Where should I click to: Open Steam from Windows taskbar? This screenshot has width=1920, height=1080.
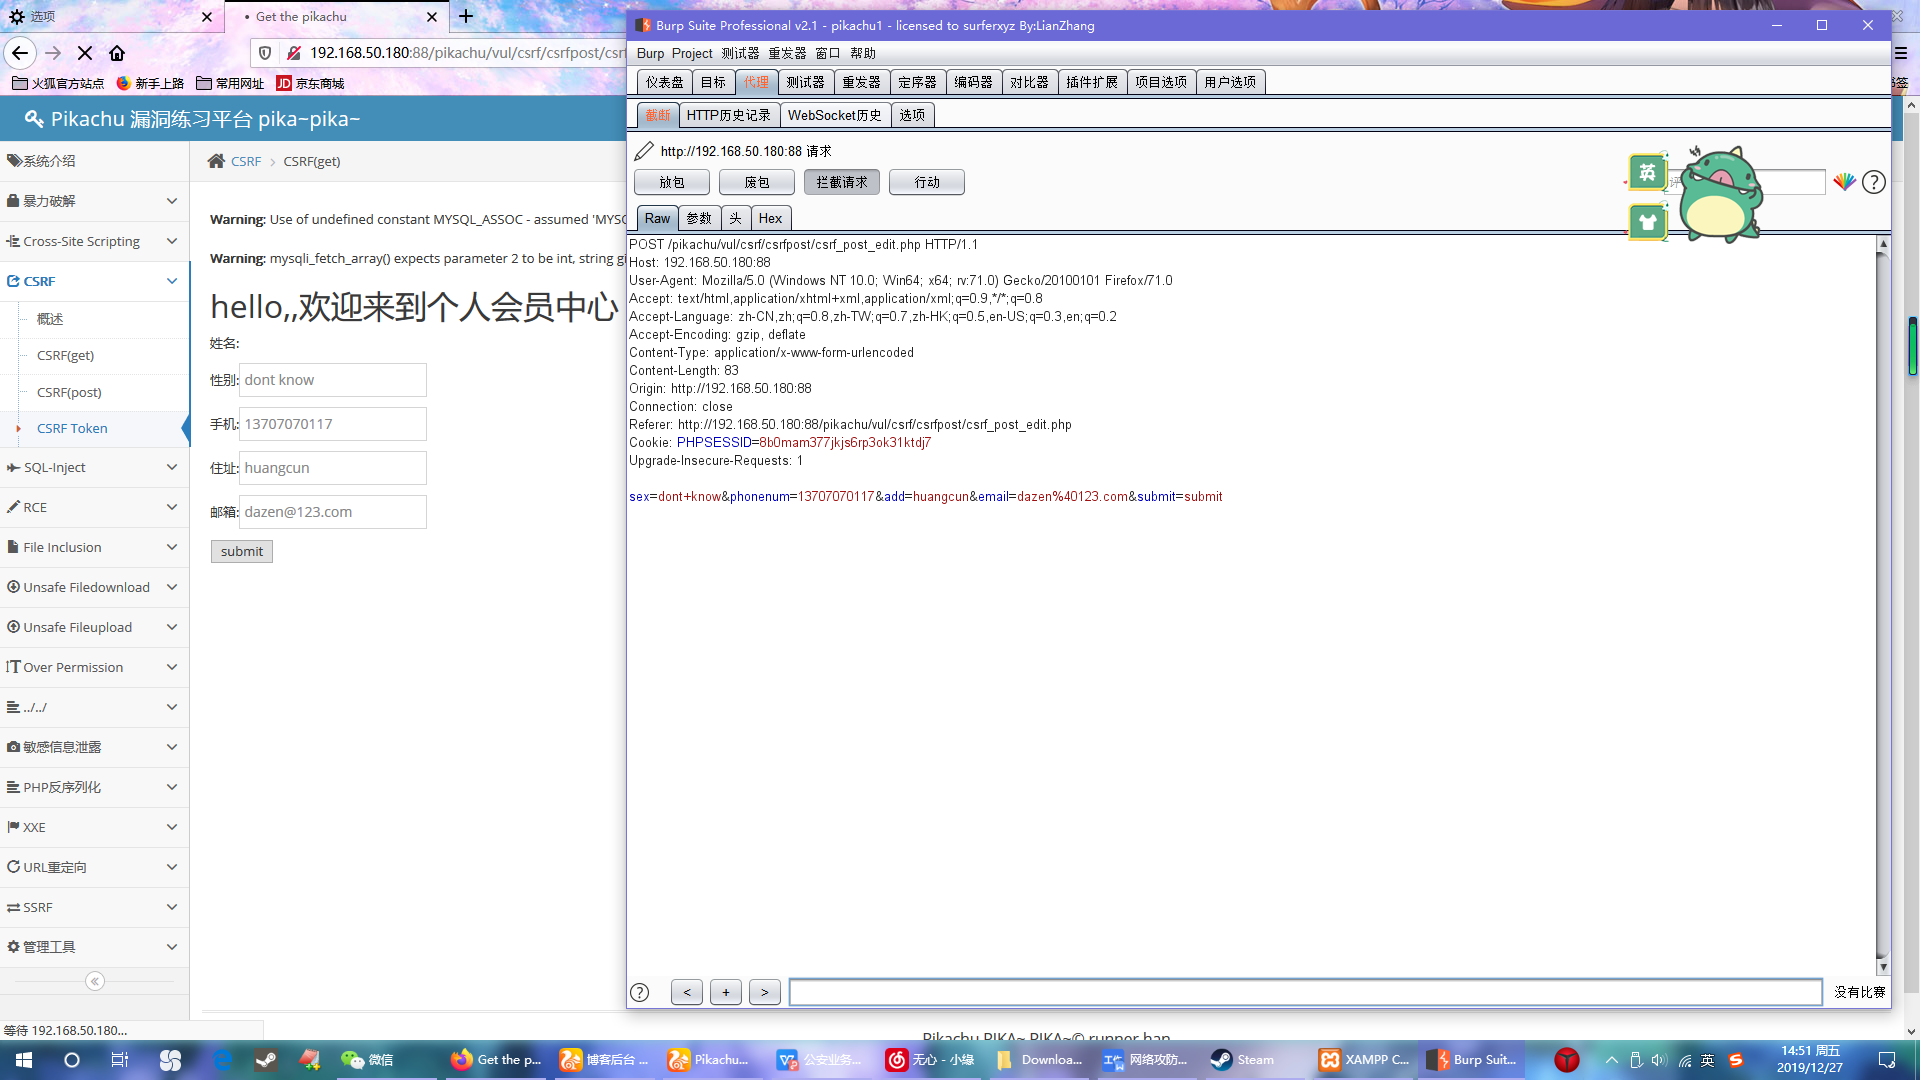click(1243, 1060)
